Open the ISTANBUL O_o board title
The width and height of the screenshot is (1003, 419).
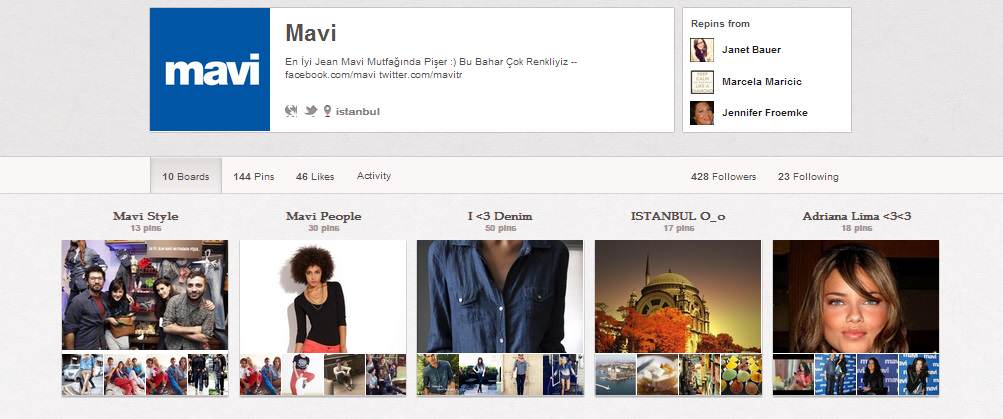pyautogui.click(x=678, y=216)
